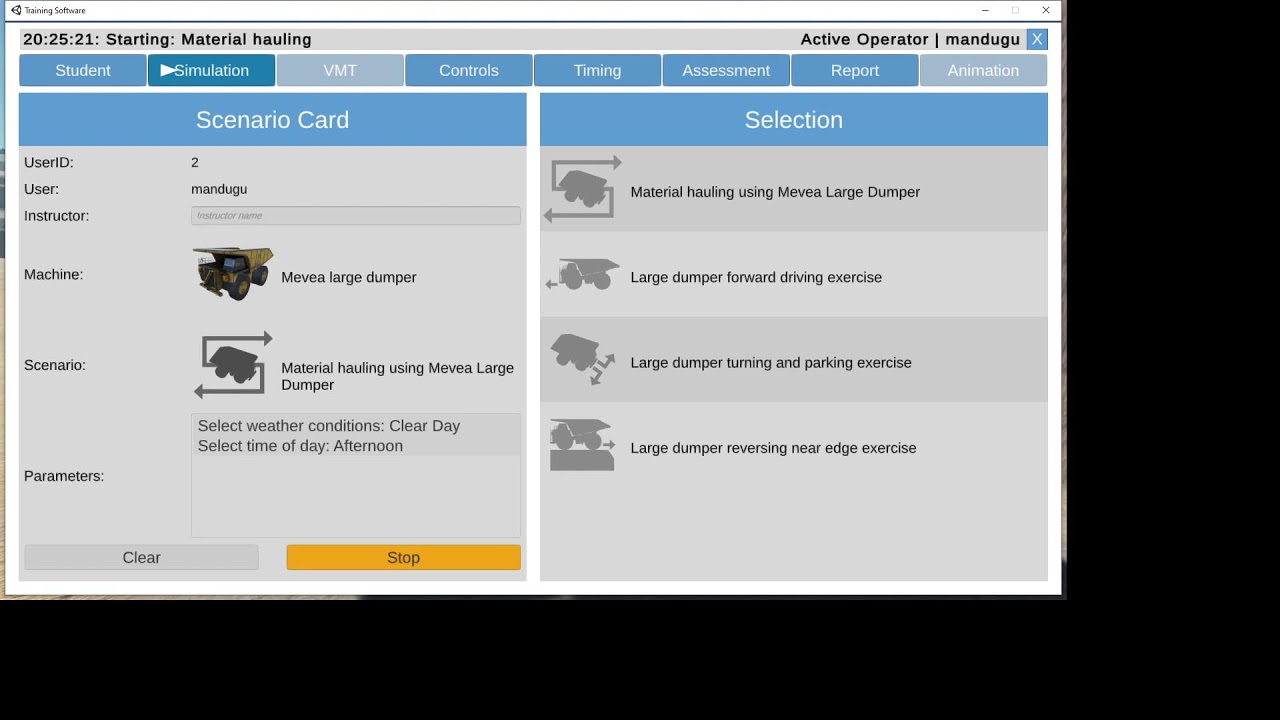
Task: Click the turning and parking dumper icon
Action: coord(583,359)
